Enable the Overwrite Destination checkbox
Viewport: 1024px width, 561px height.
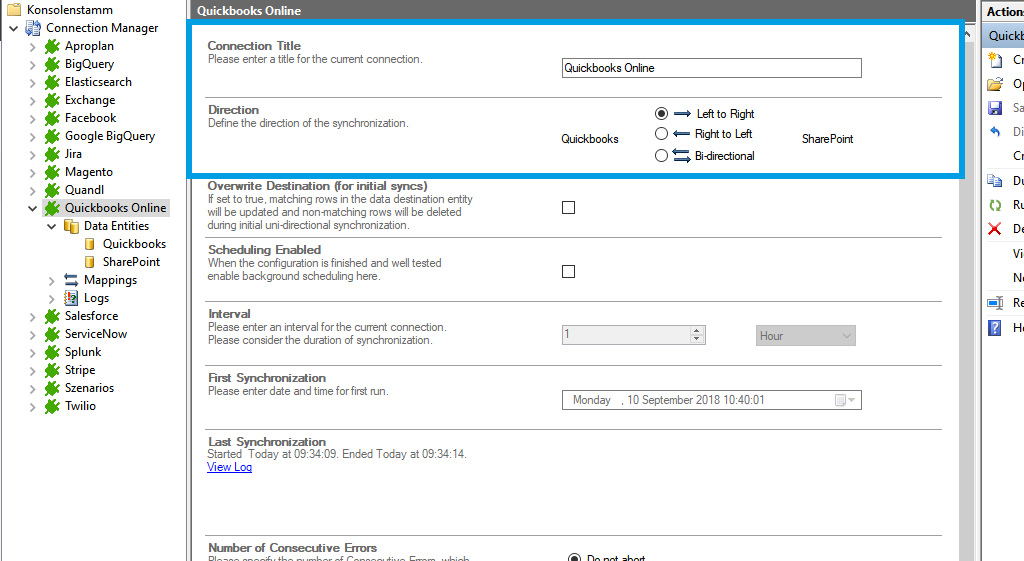tap(569, 208)
